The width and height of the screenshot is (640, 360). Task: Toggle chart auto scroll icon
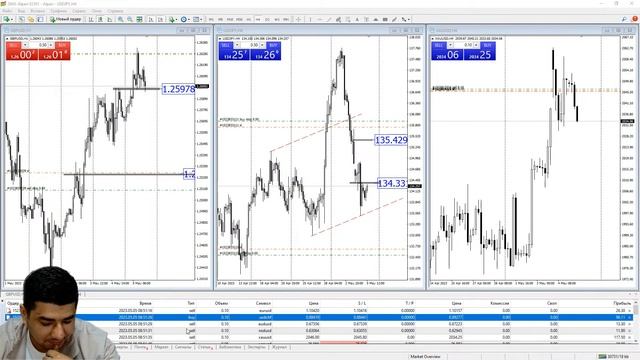tap(151, 19)
